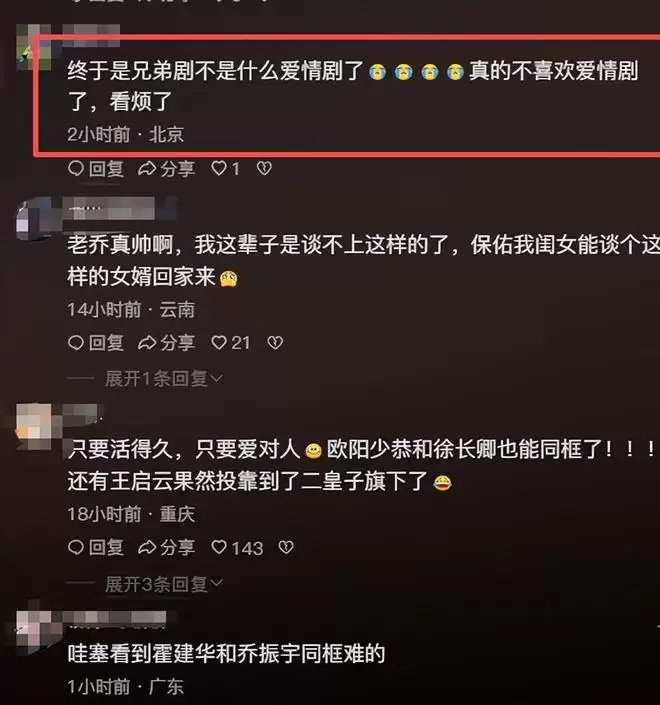The width and height of the screenshot is (660, 705).
Task: Reply to the Beijing comment
Action: [96, 169]
